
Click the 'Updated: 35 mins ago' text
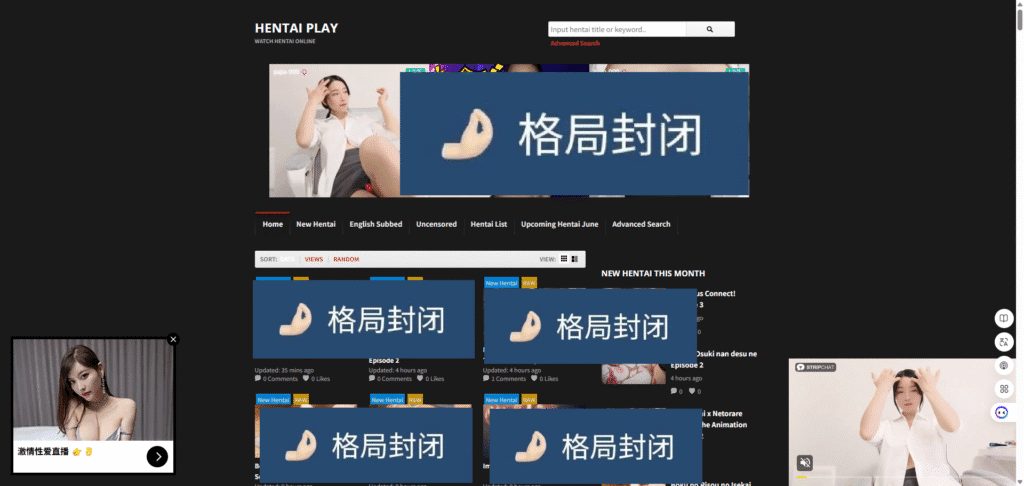point(284,370)
